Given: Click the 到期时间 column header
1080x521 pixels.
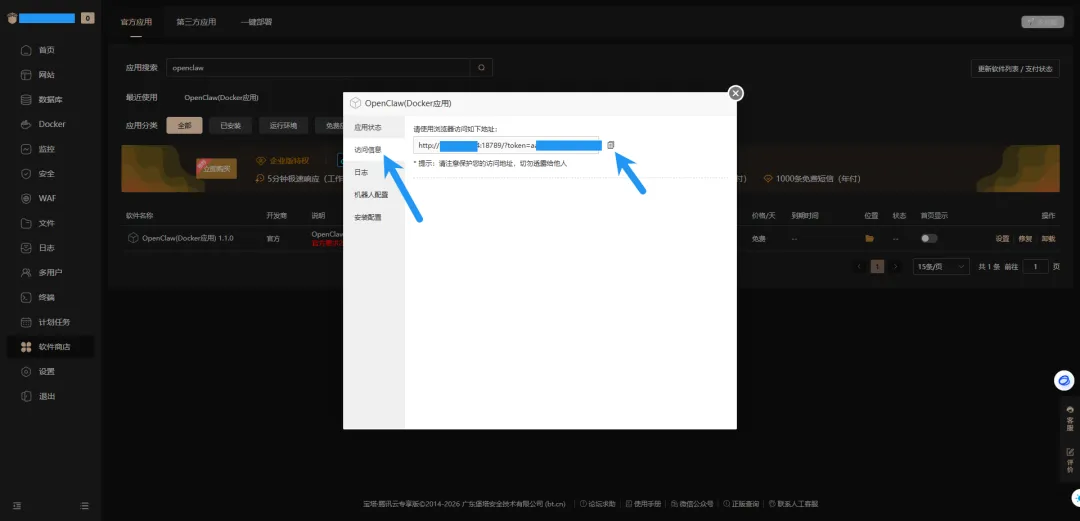Looking at the screenshot, I should 804,216.
